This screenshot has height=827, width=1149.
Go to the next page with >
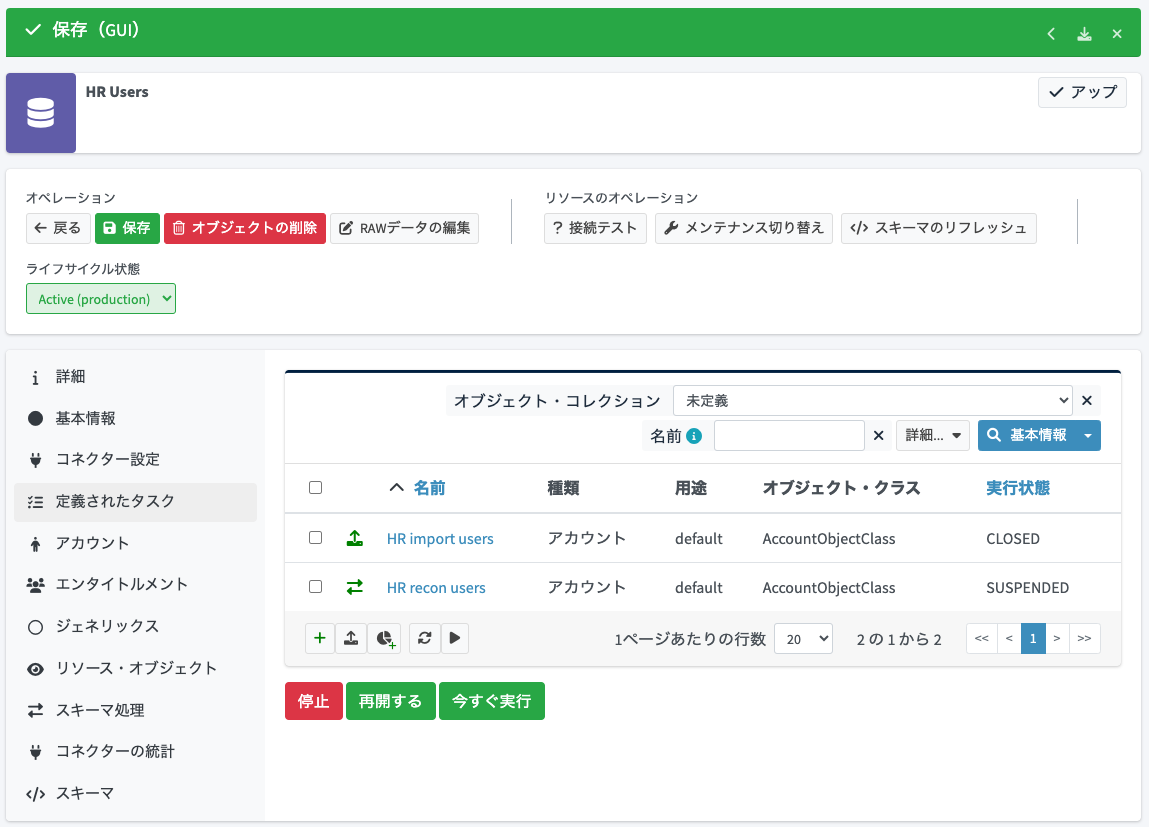pos(1057,639)
